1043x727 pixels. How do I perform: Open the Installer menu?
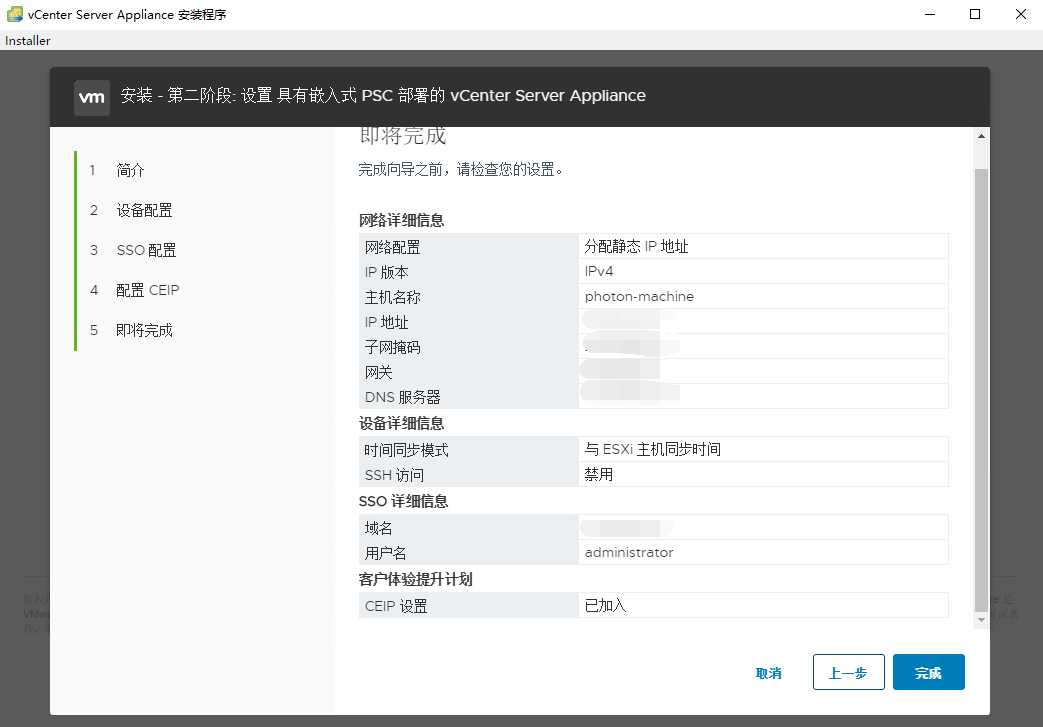tap(27, 40)
